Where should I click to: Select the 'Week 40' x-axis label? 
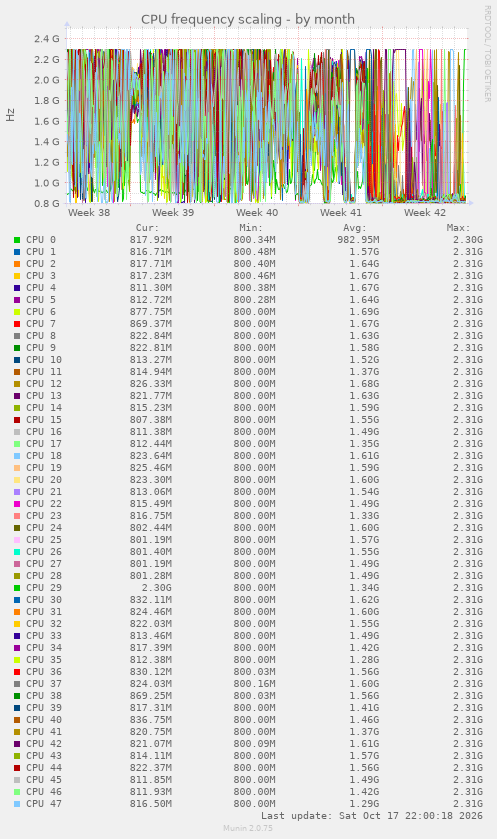click(x=257, y=212)
